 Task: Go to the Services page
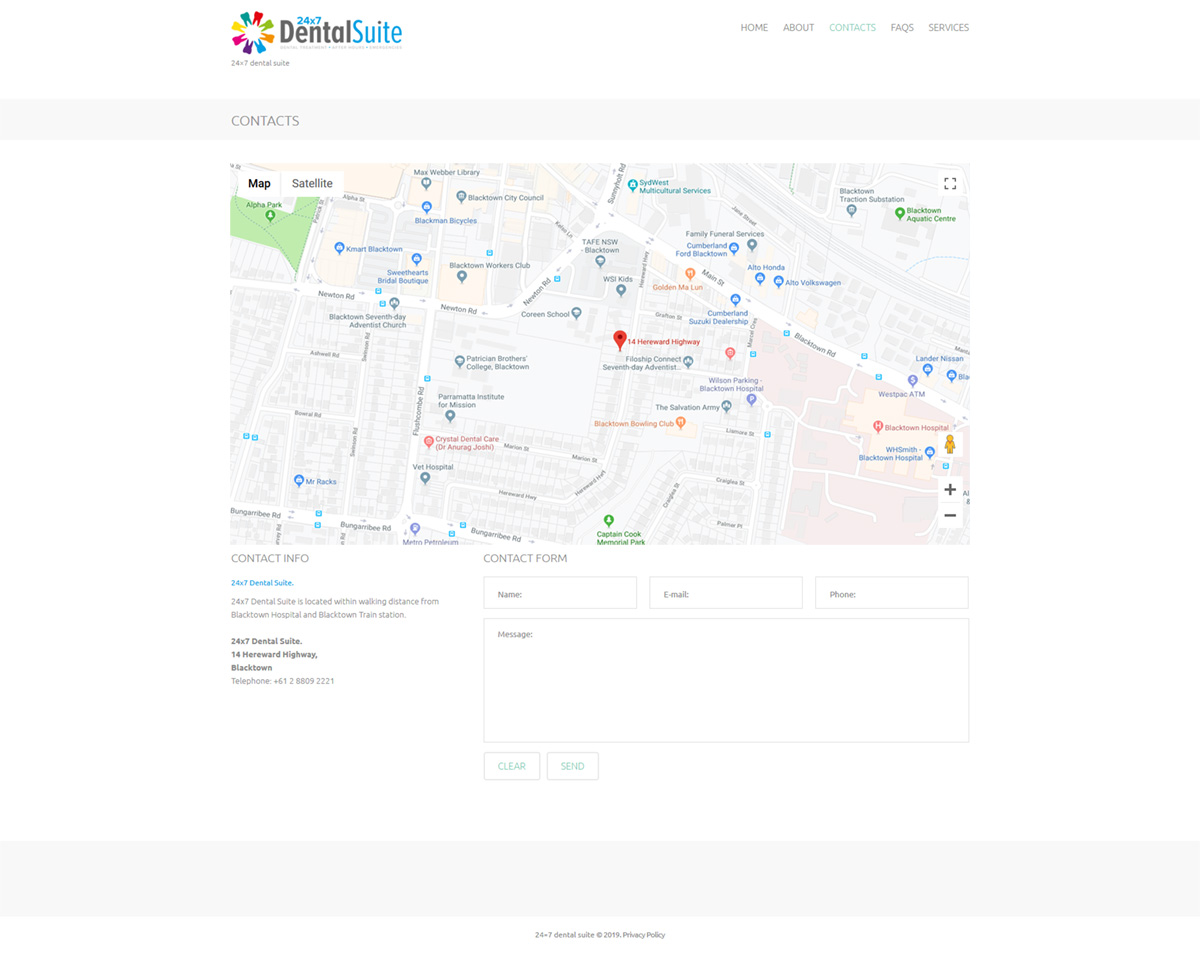[948, 28]
